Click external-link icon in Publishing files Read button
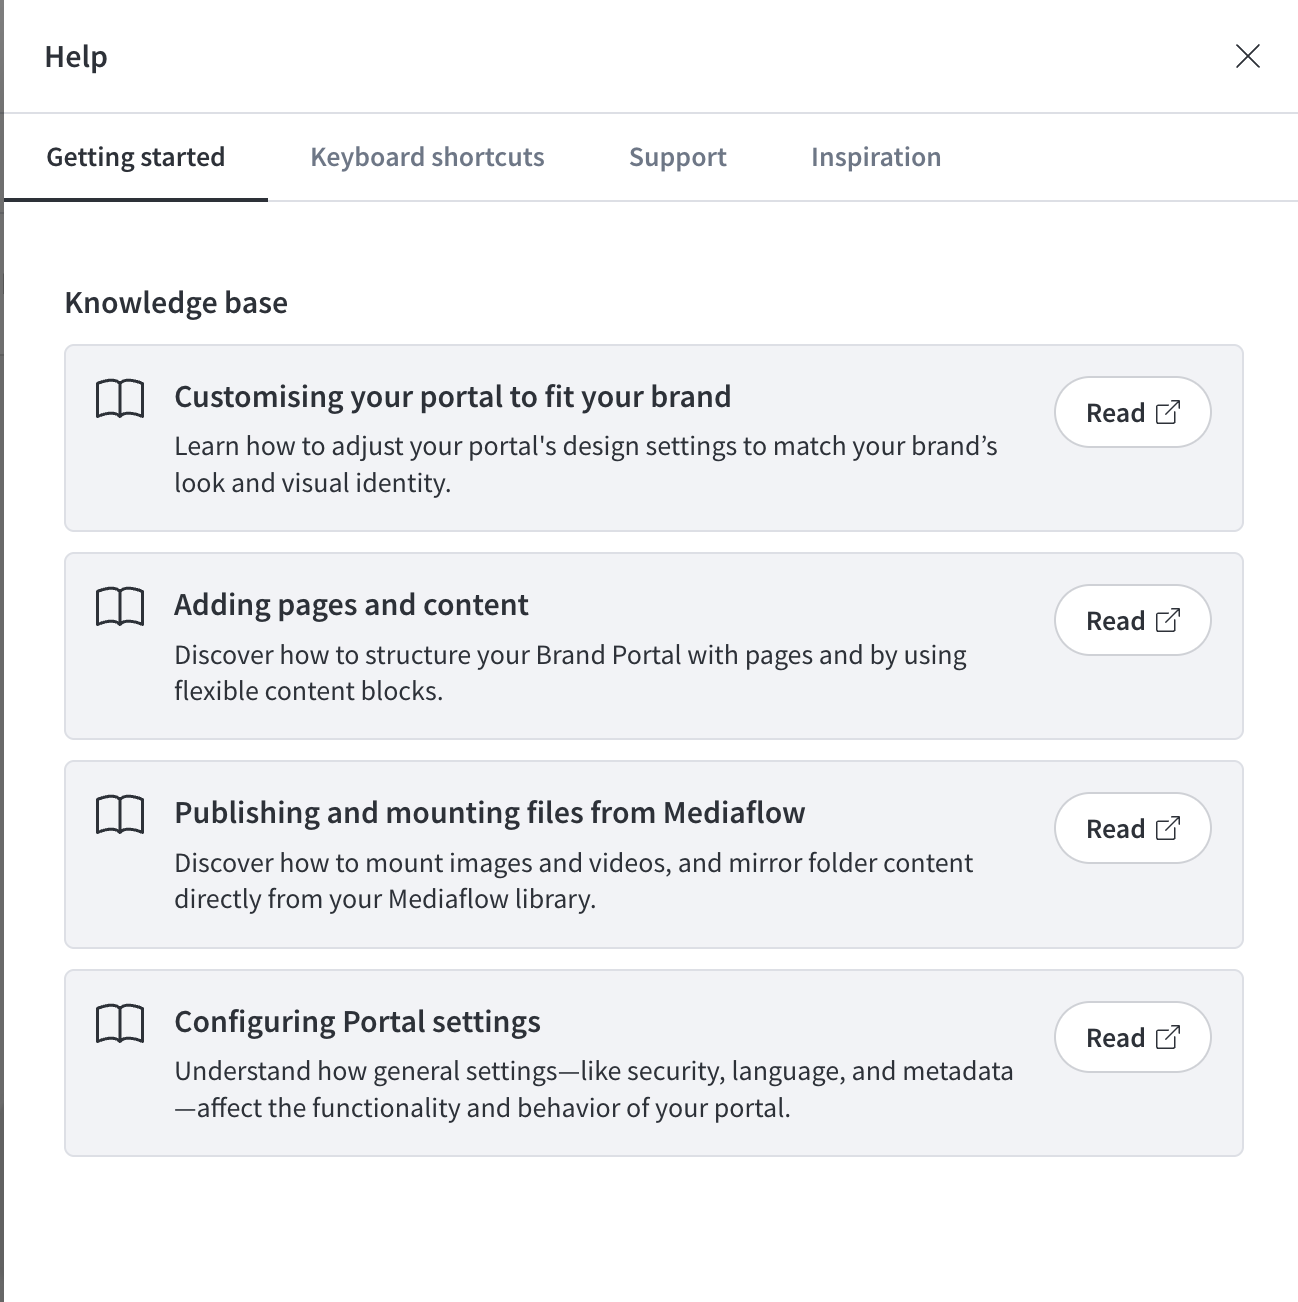1298x1302 pixels. pyautogui.click(x=1168, y=828)
